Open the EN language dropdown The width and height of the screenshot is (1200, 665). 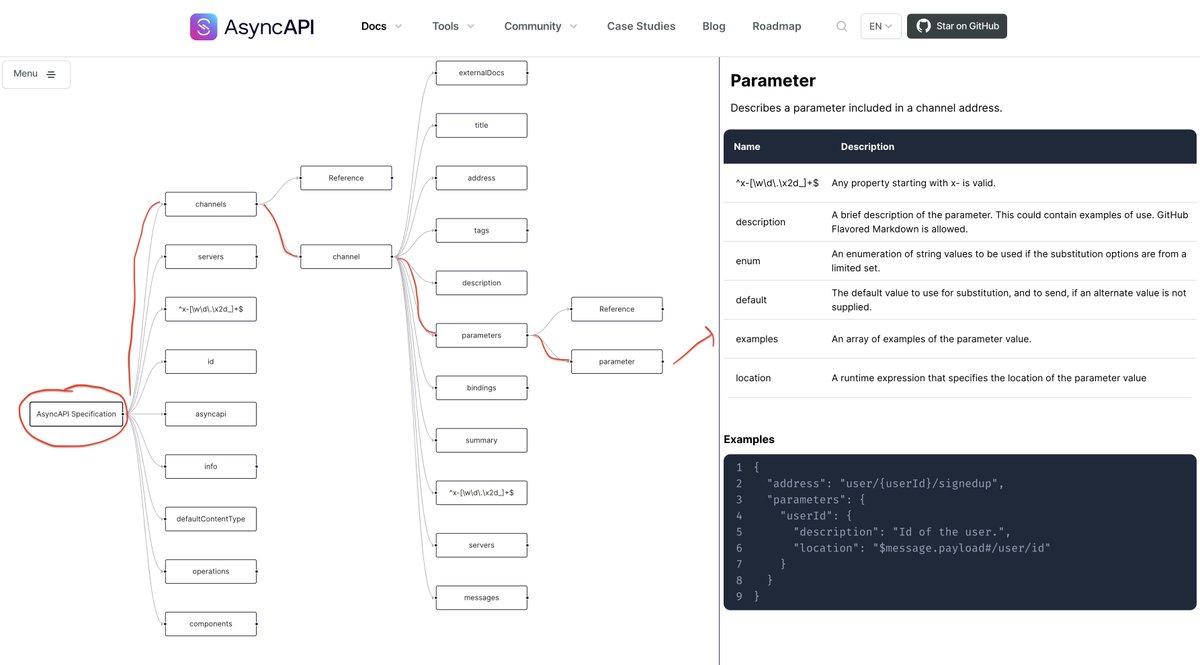pyautogui.click(x=881, y=26)
